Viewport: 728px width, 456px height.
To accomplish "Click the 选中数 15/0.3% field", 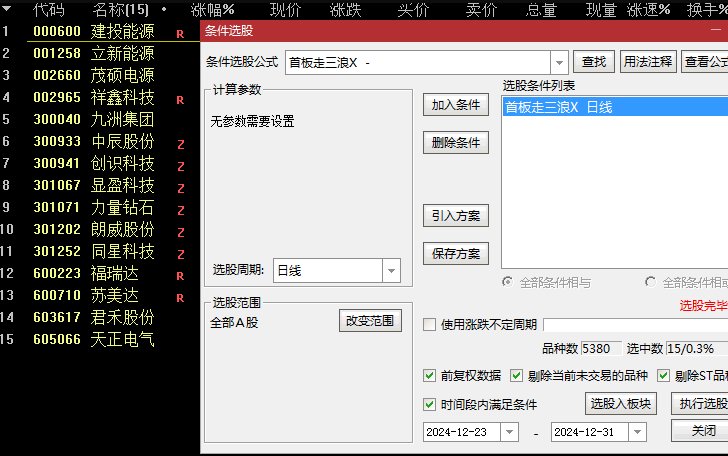I will tap(696, 348).
